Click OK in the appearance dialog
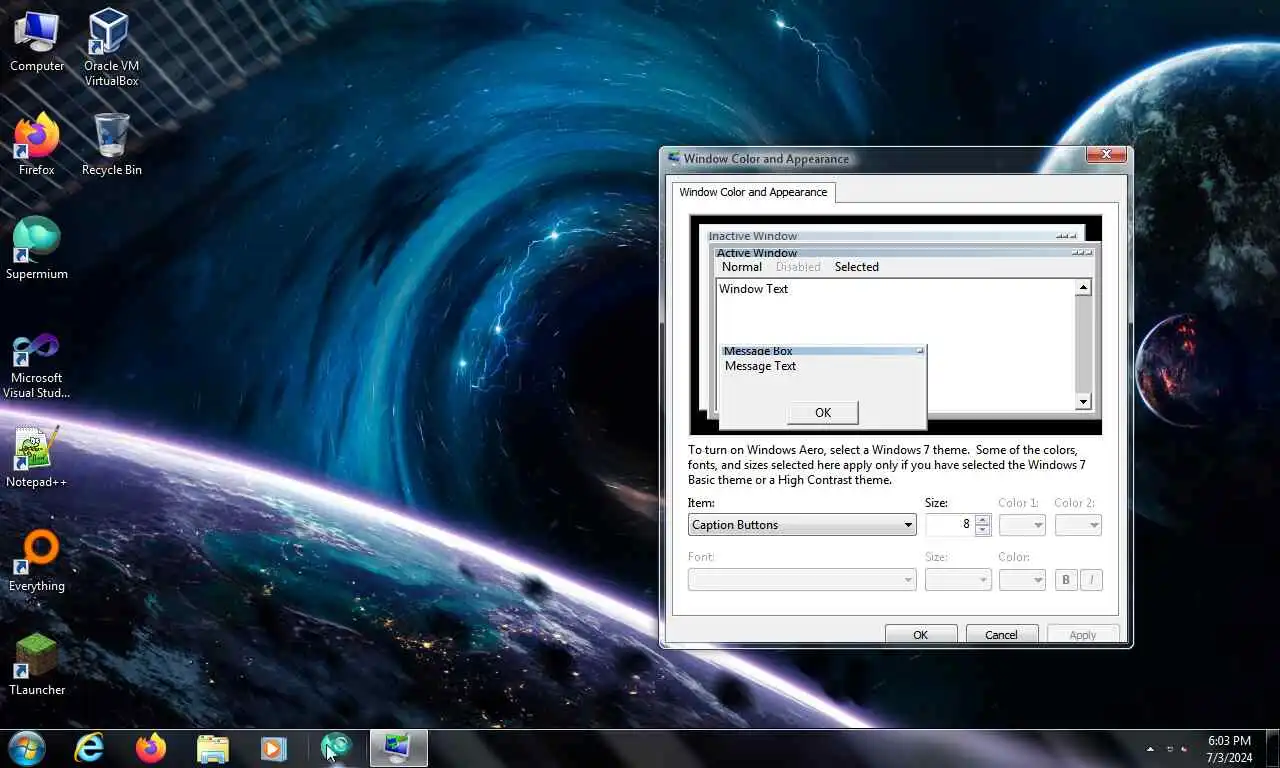 click(921, 635)
